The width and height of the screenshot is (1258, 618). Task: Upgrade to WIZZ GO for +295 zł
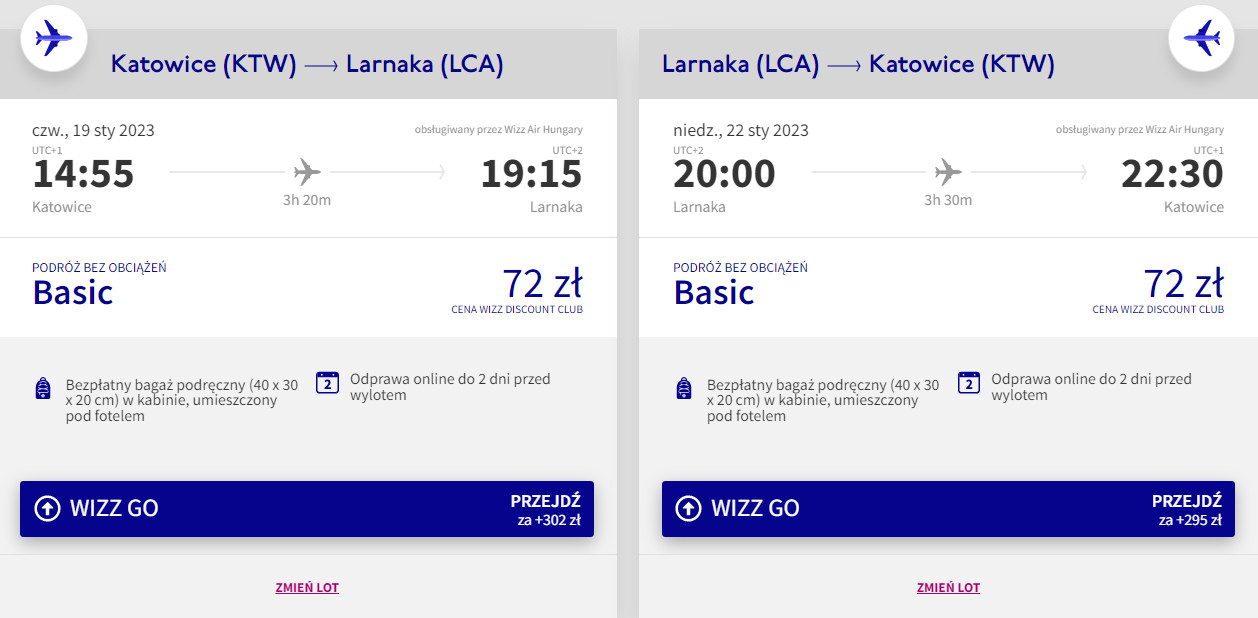[948, 508]
